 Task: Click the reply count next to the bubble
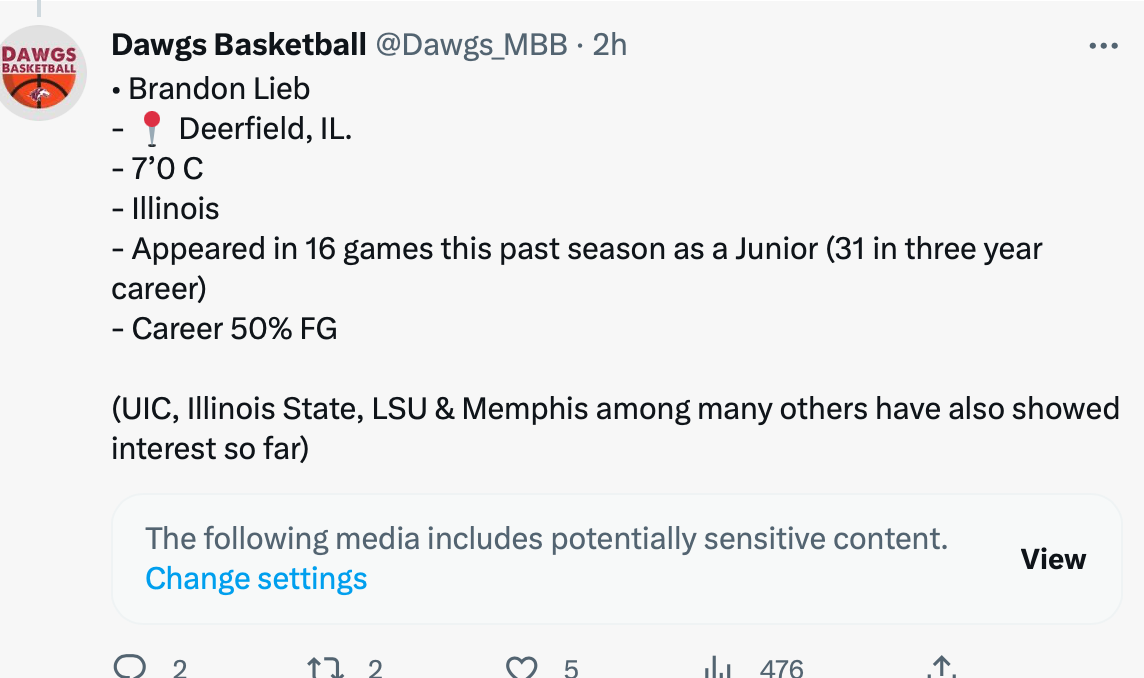tap(180, 668)
